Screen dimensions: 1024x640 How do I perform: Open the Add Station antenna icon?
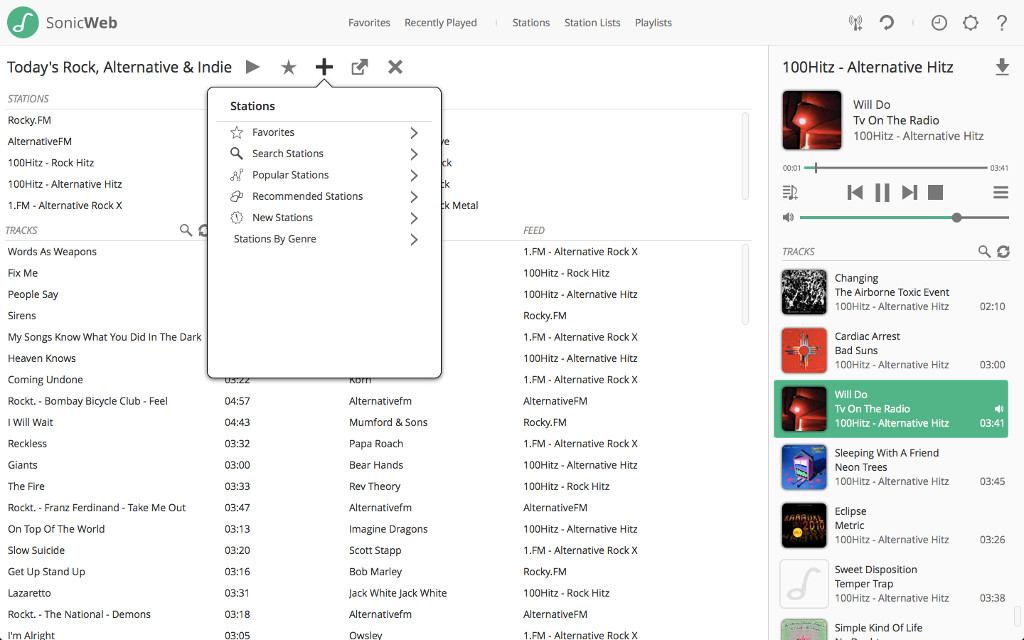(855, 22)
